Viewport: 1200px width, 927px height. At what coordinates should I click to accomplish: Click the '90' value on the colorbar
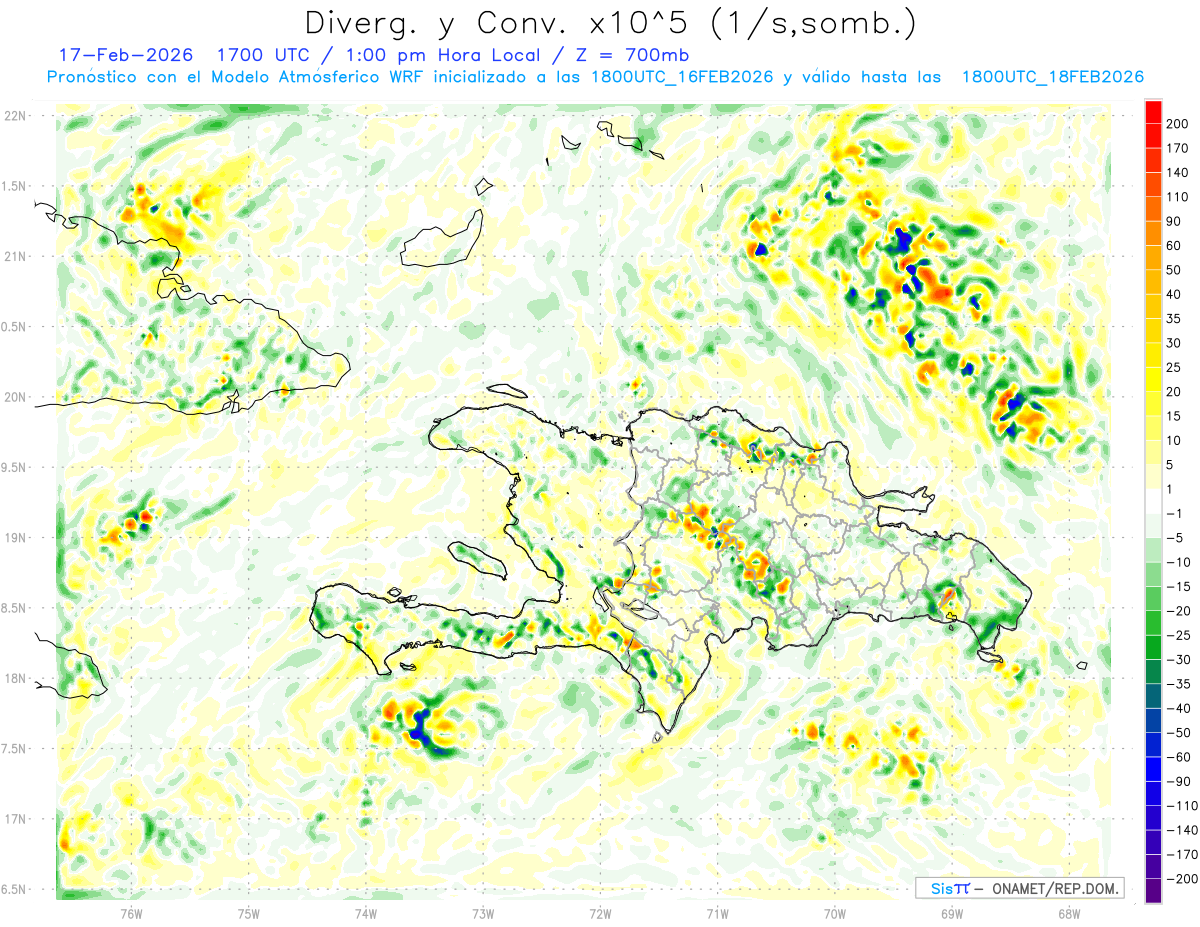(1174, 221)
